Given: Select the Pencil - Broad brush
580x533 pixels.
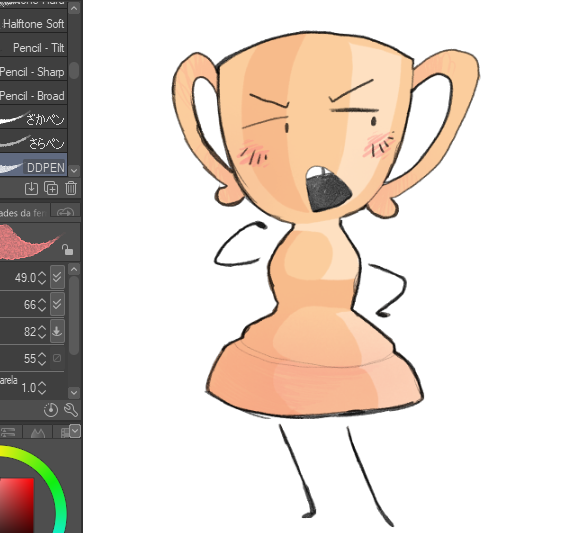Looking at the screenshot, I should tap(33, 95).
